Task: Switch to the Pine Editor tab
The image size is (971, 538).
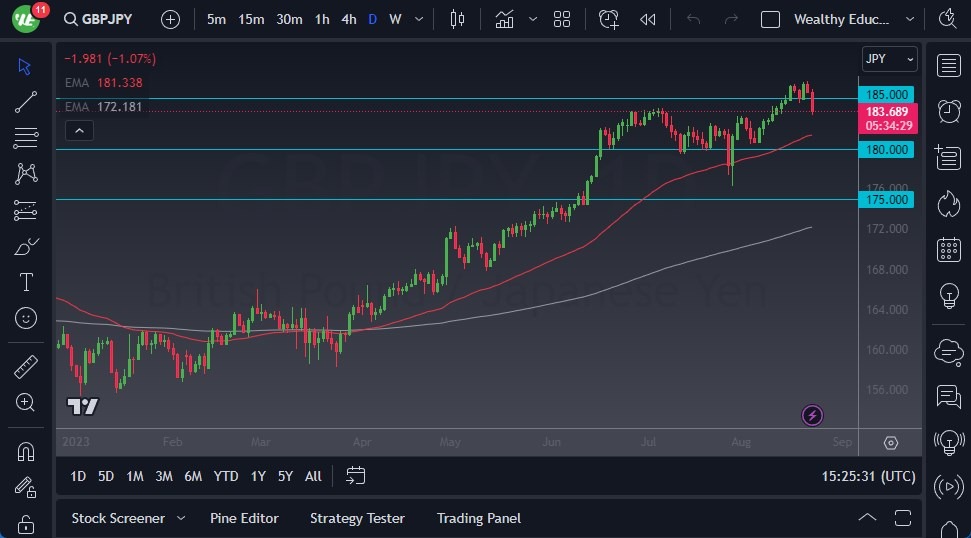Action: [244, 518]
